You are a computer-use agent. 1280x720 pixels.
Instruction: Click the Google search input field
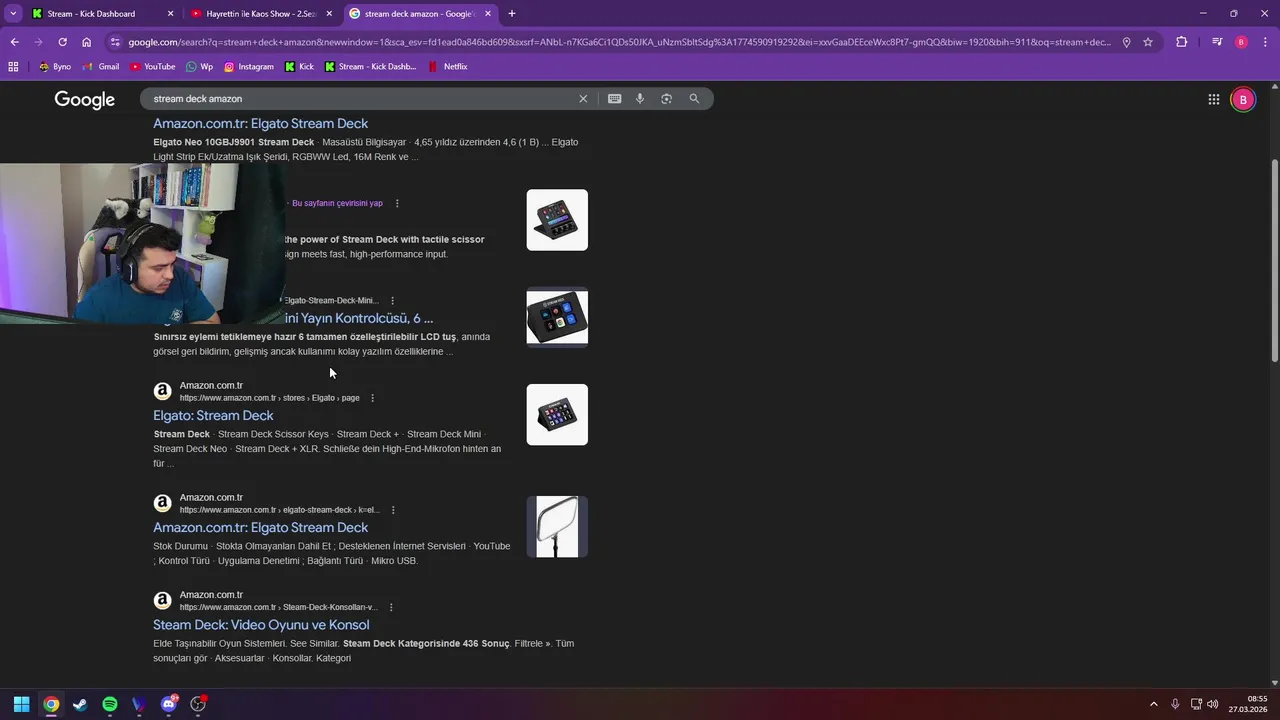tap(360, 99)
